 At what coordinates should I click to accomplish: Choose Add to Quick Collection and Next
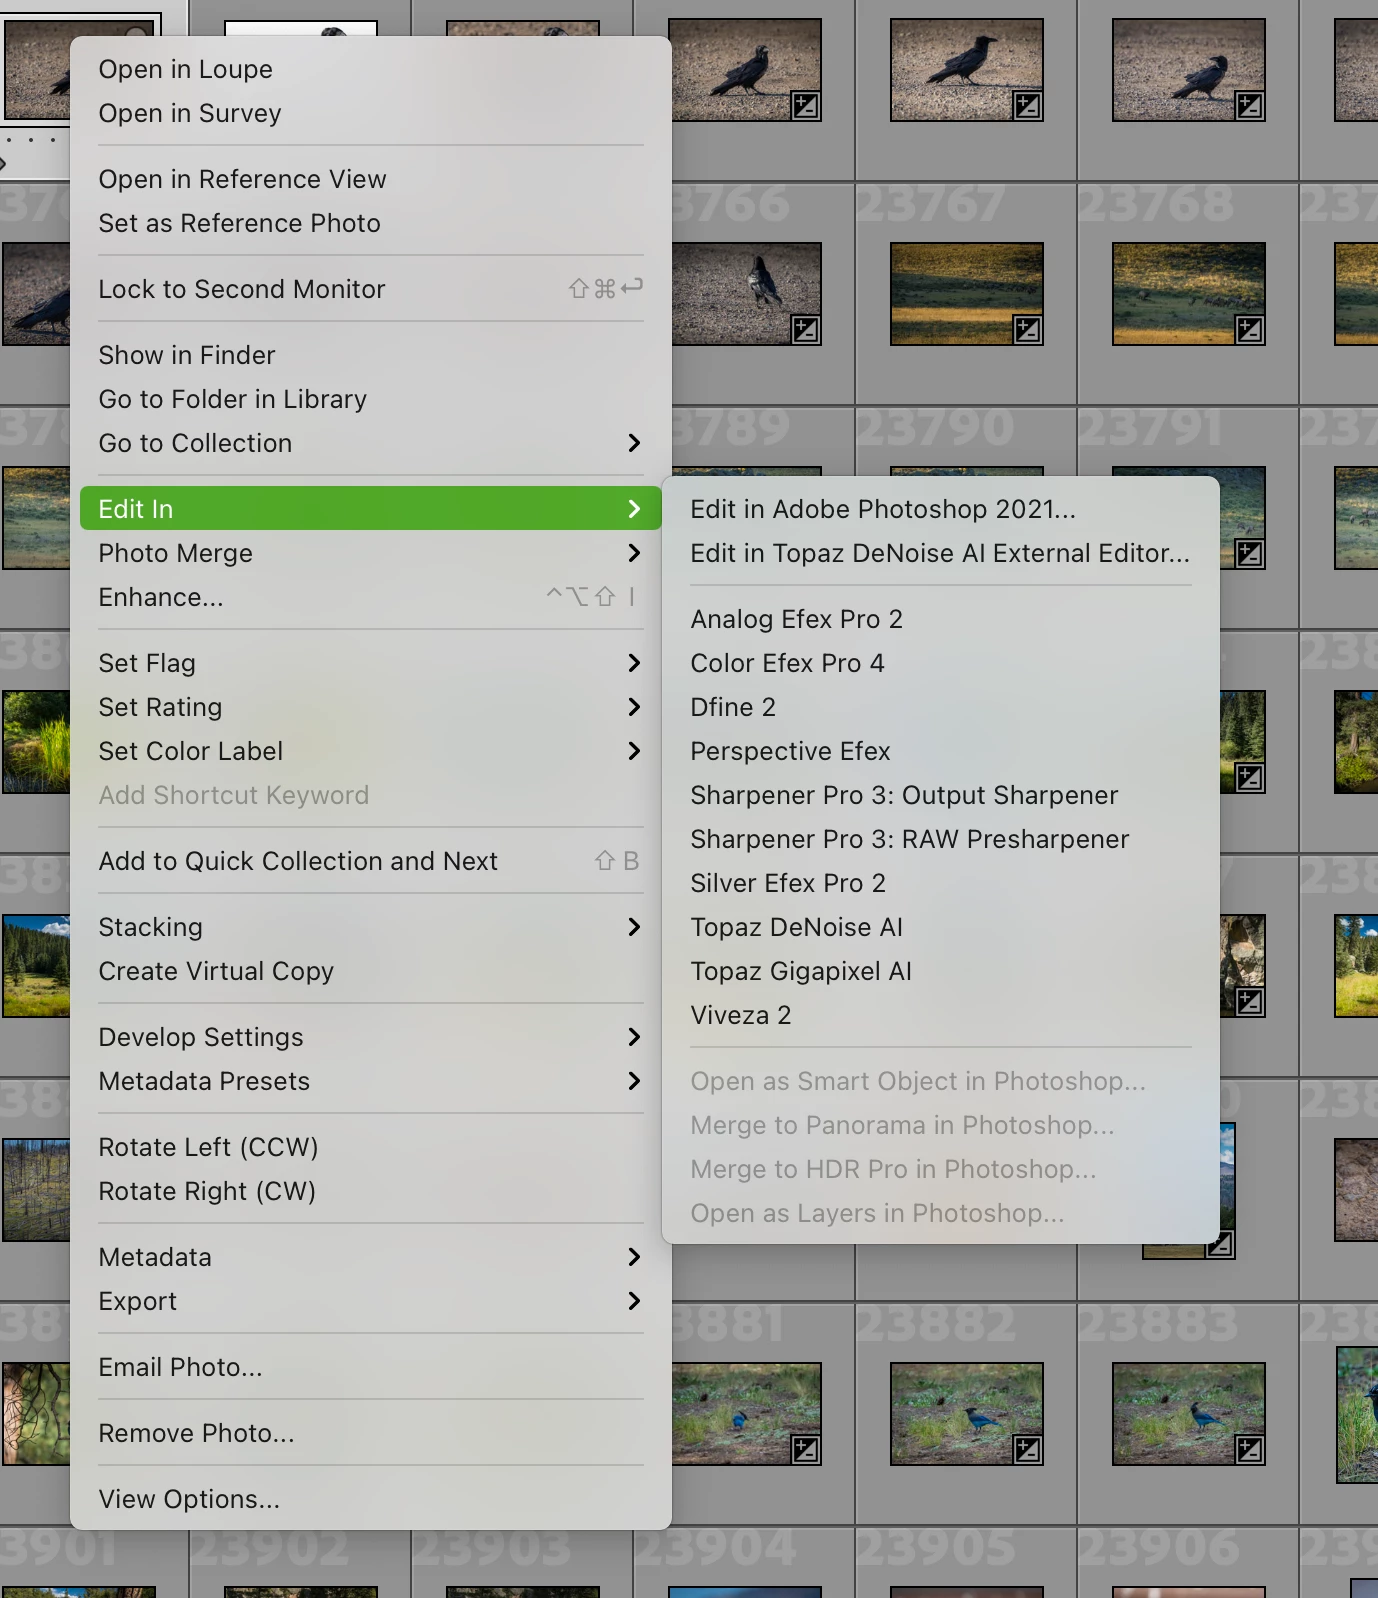point(371,861)
